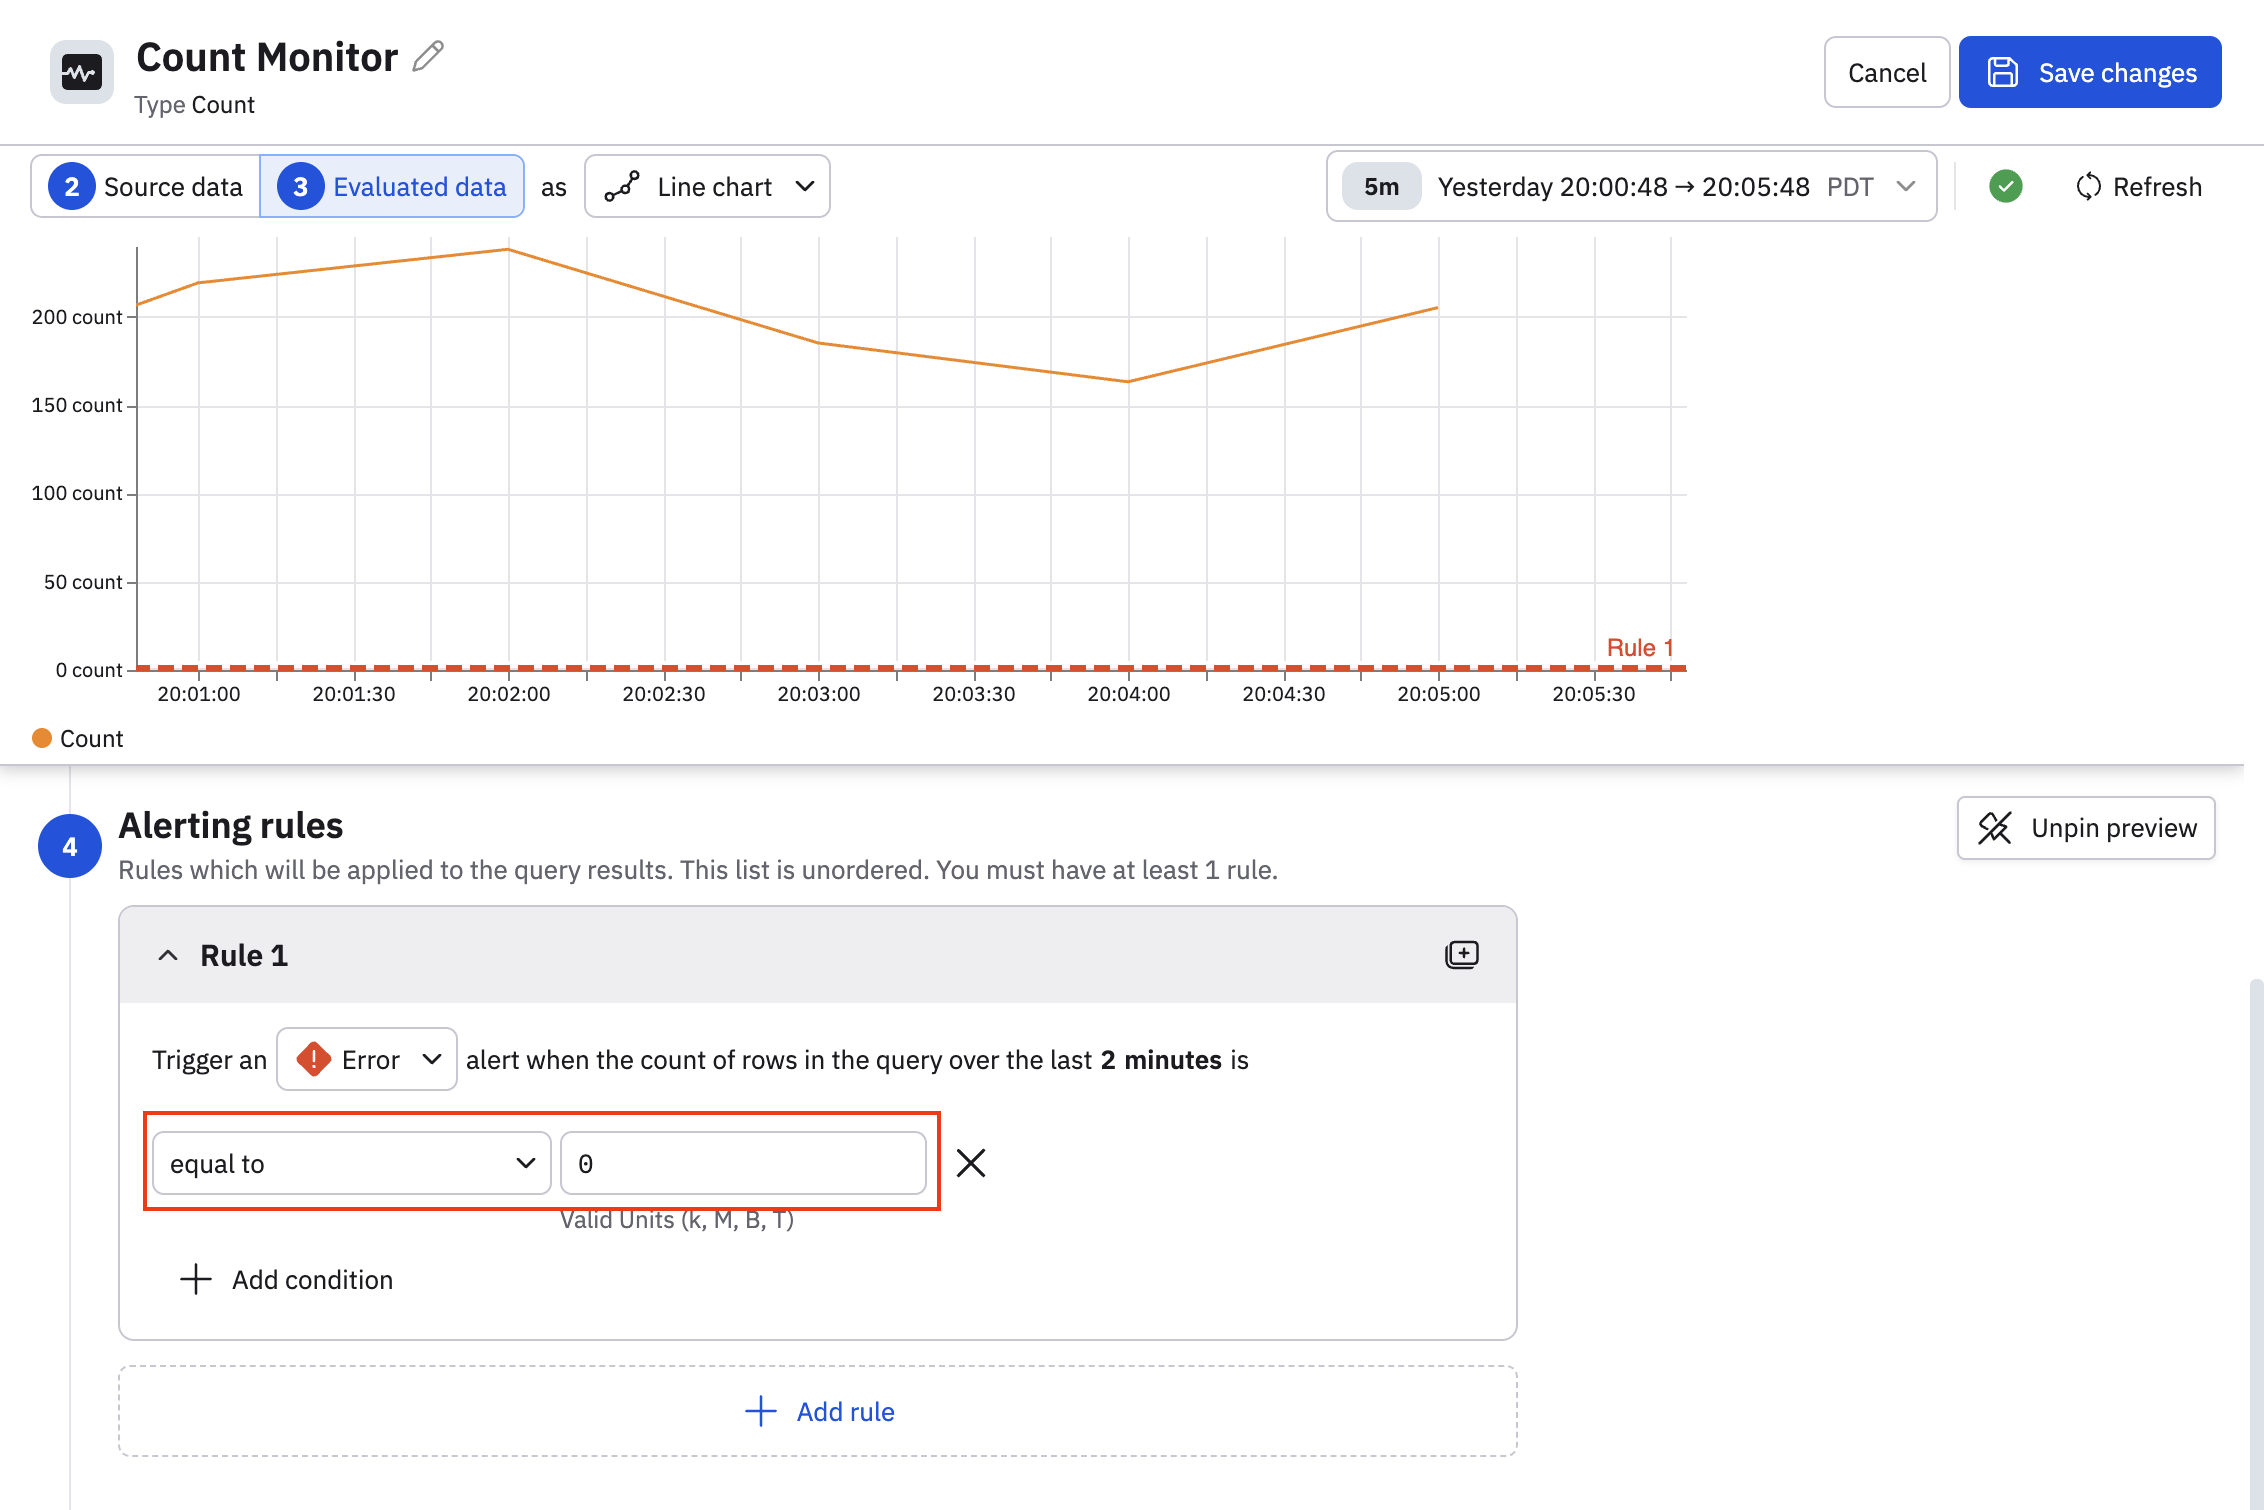Click the Unpin preview button
This screenshot has width=2264, height=1510.
click(x=2086, y=828)
